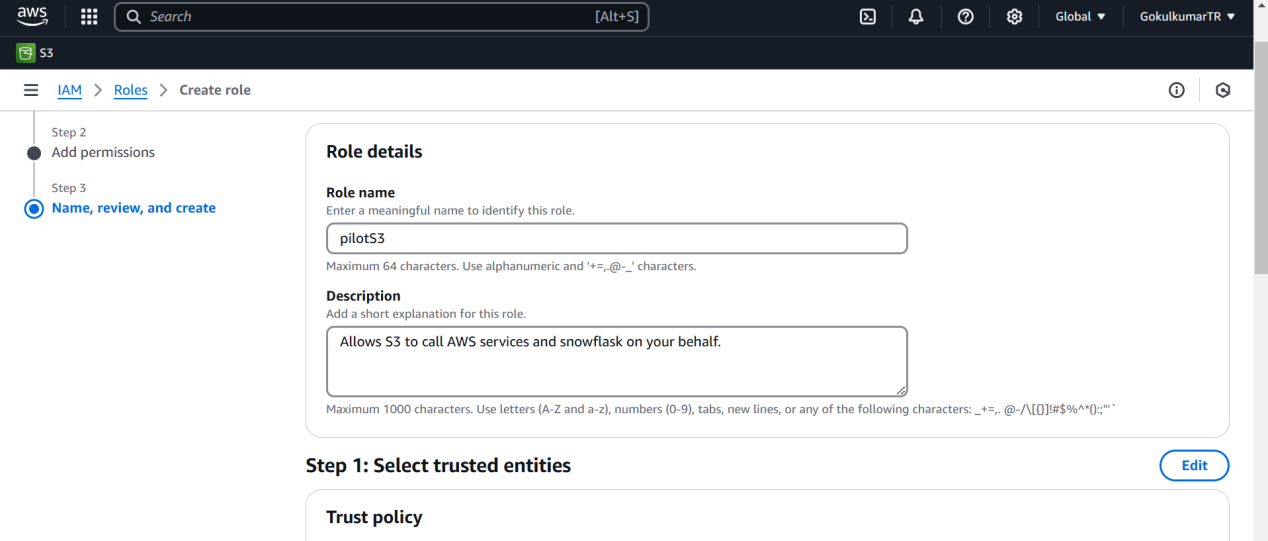Screen dimensions: 1268x541
Task: Focus the top Search bar
Action: [x=381, y=17]
